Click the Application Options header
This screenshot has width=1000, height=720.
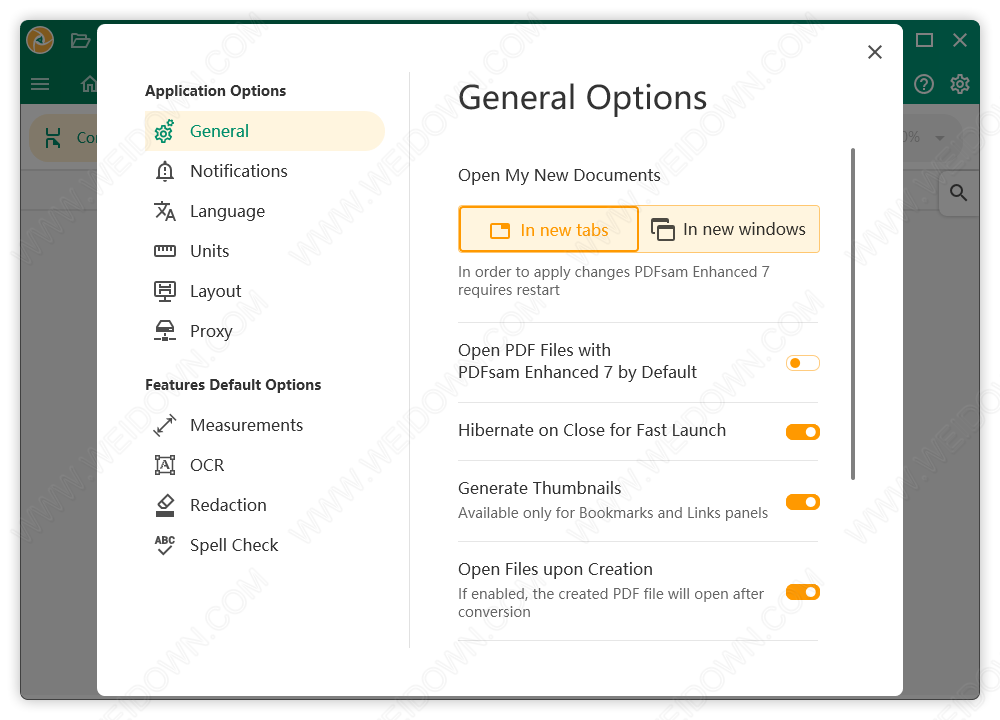pyautogui.click(x=216, y=91)
